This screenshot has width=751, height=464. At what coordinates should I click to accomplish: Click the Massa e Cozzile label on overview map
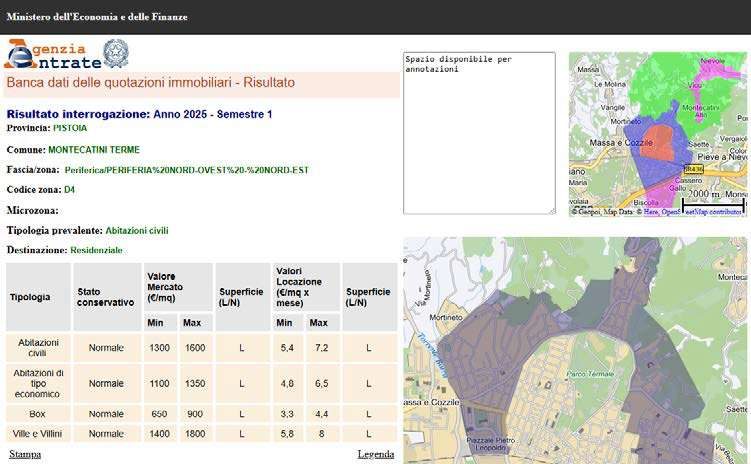[x=621, y=143]
